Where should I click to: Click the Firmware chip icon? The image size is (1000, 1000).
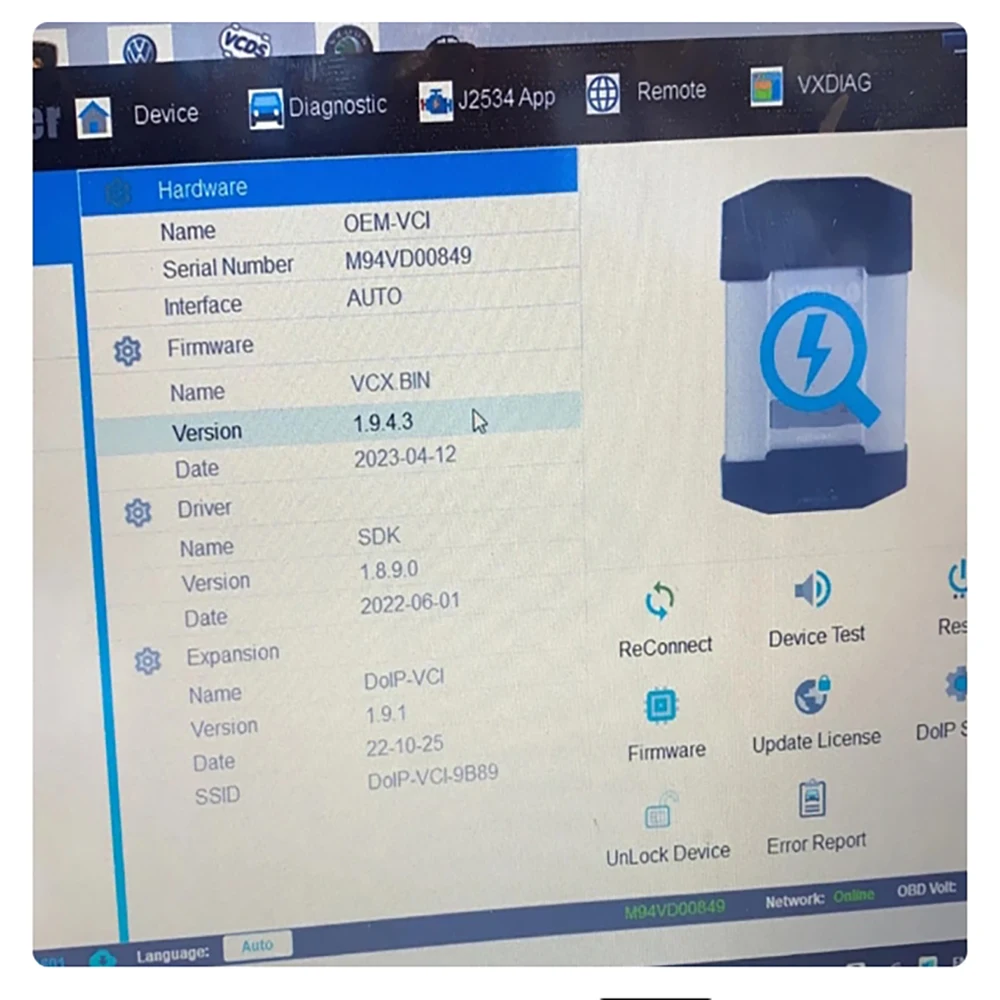(x=661, y=705)
